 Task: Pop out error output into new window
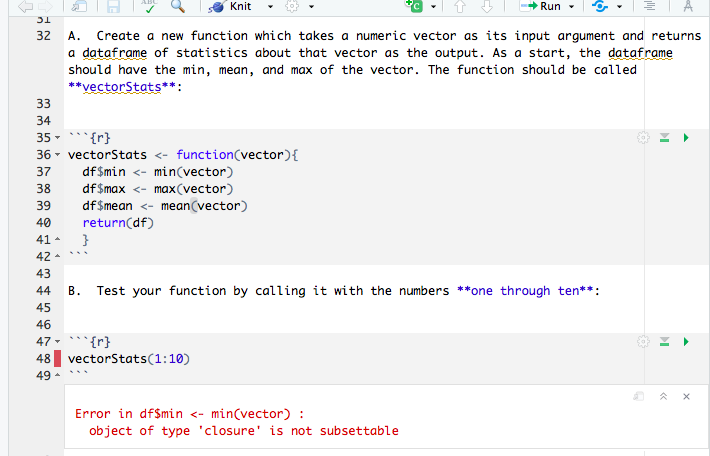click(x=638, y=397)
